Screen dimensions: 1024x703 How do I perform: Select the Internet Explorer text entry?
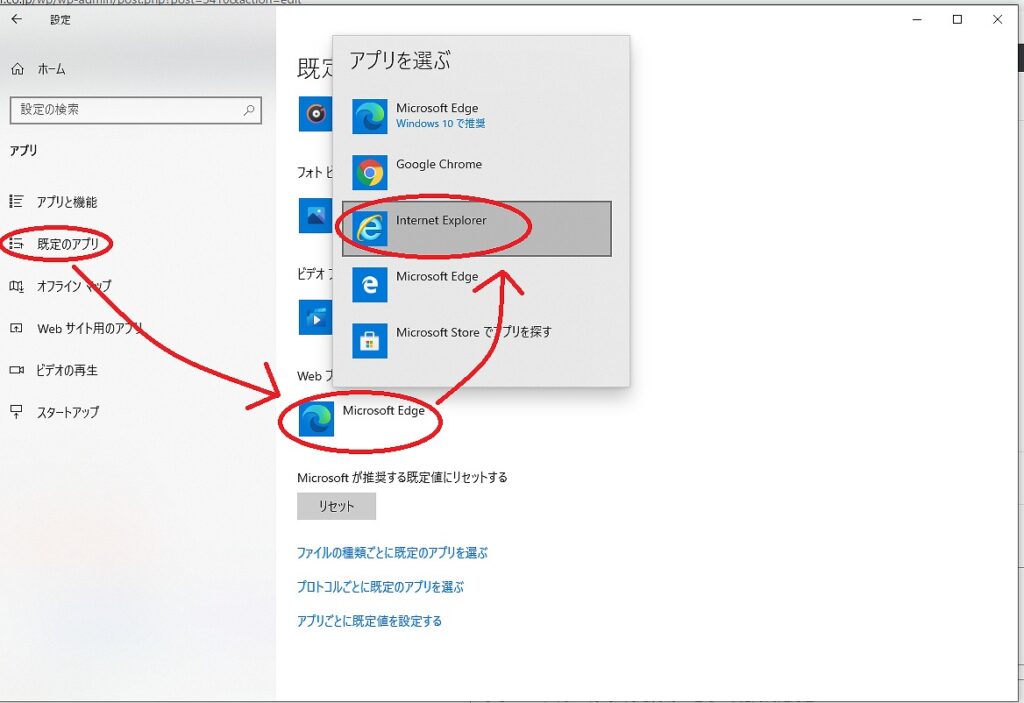(x=441, y=221)
